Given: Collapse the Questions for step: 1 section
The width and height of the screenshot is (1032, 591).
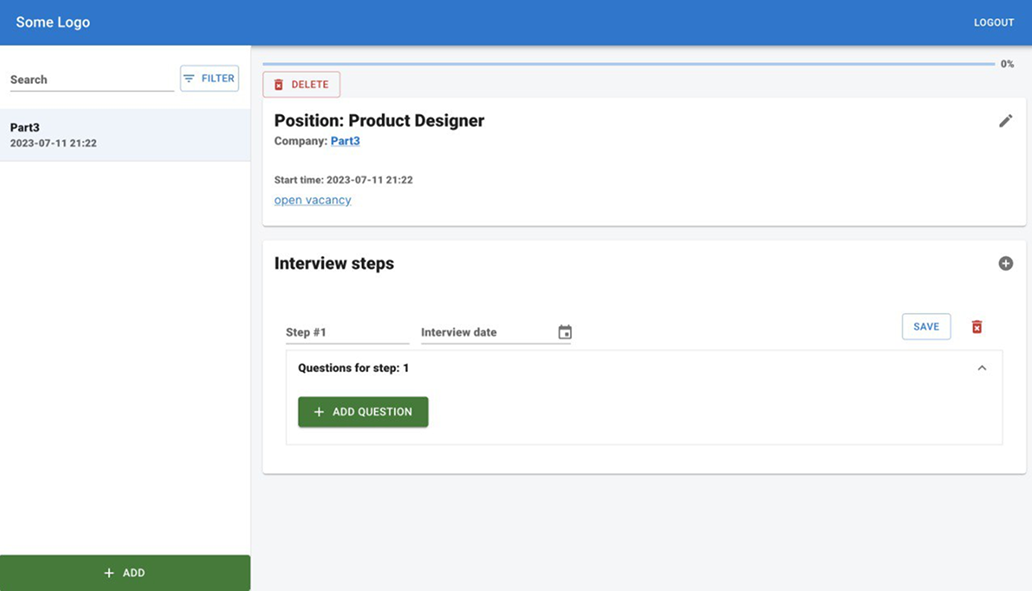Looking at the screenshot, I should tap(981, 367).
